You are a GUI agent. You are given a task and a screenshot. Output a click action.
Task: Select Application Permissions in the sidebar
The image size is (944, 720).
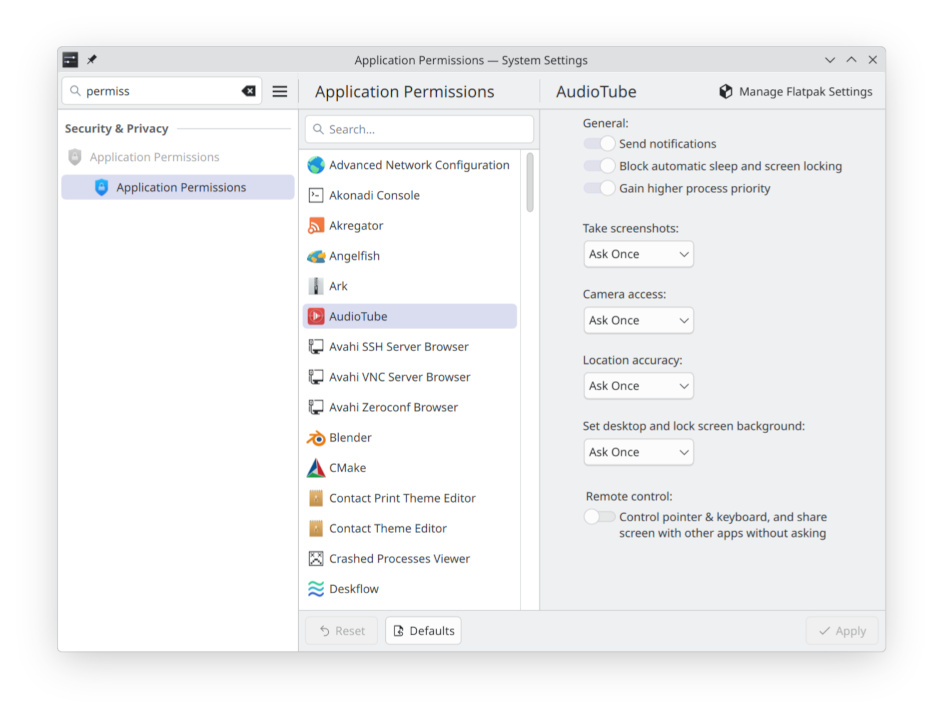coord(180,187)
